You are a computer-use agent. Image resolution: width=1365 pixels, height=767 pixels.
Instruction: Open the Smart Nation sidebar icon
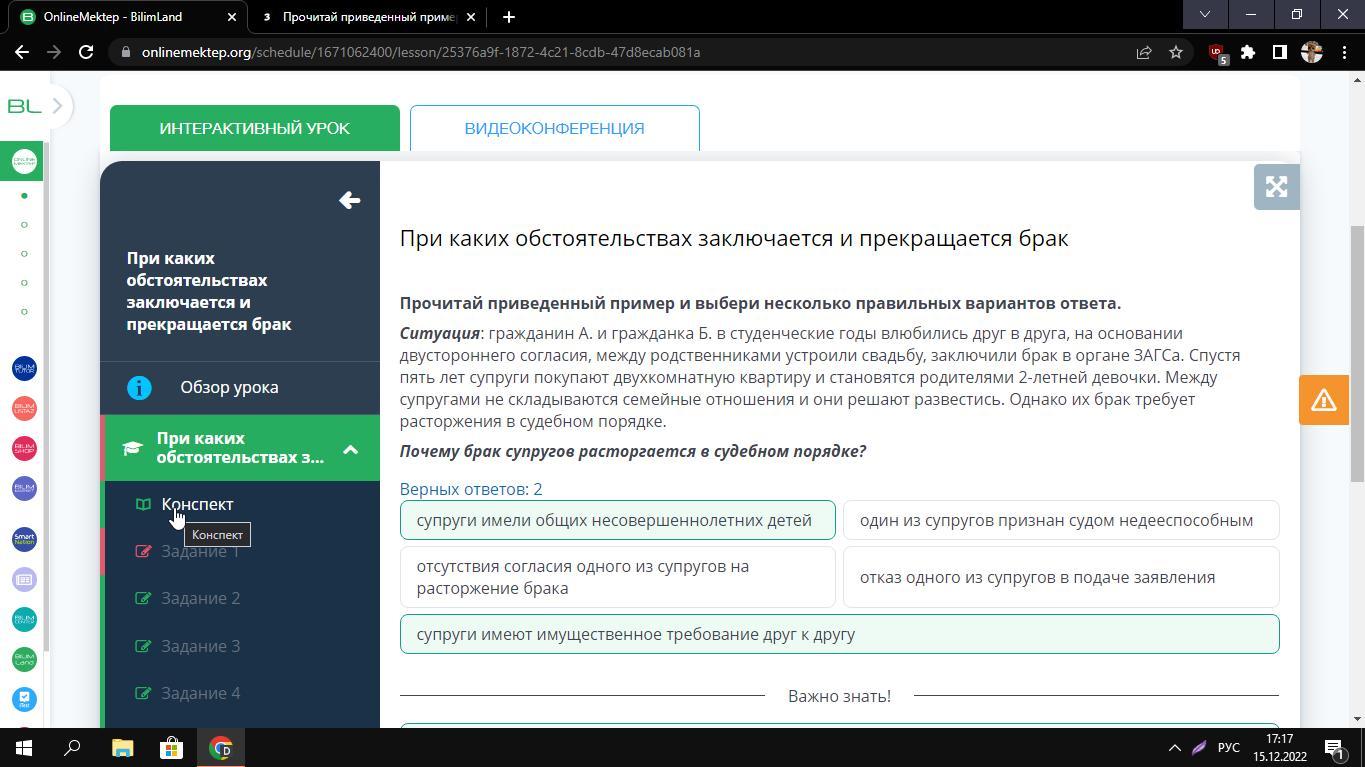tap(24, 539)
